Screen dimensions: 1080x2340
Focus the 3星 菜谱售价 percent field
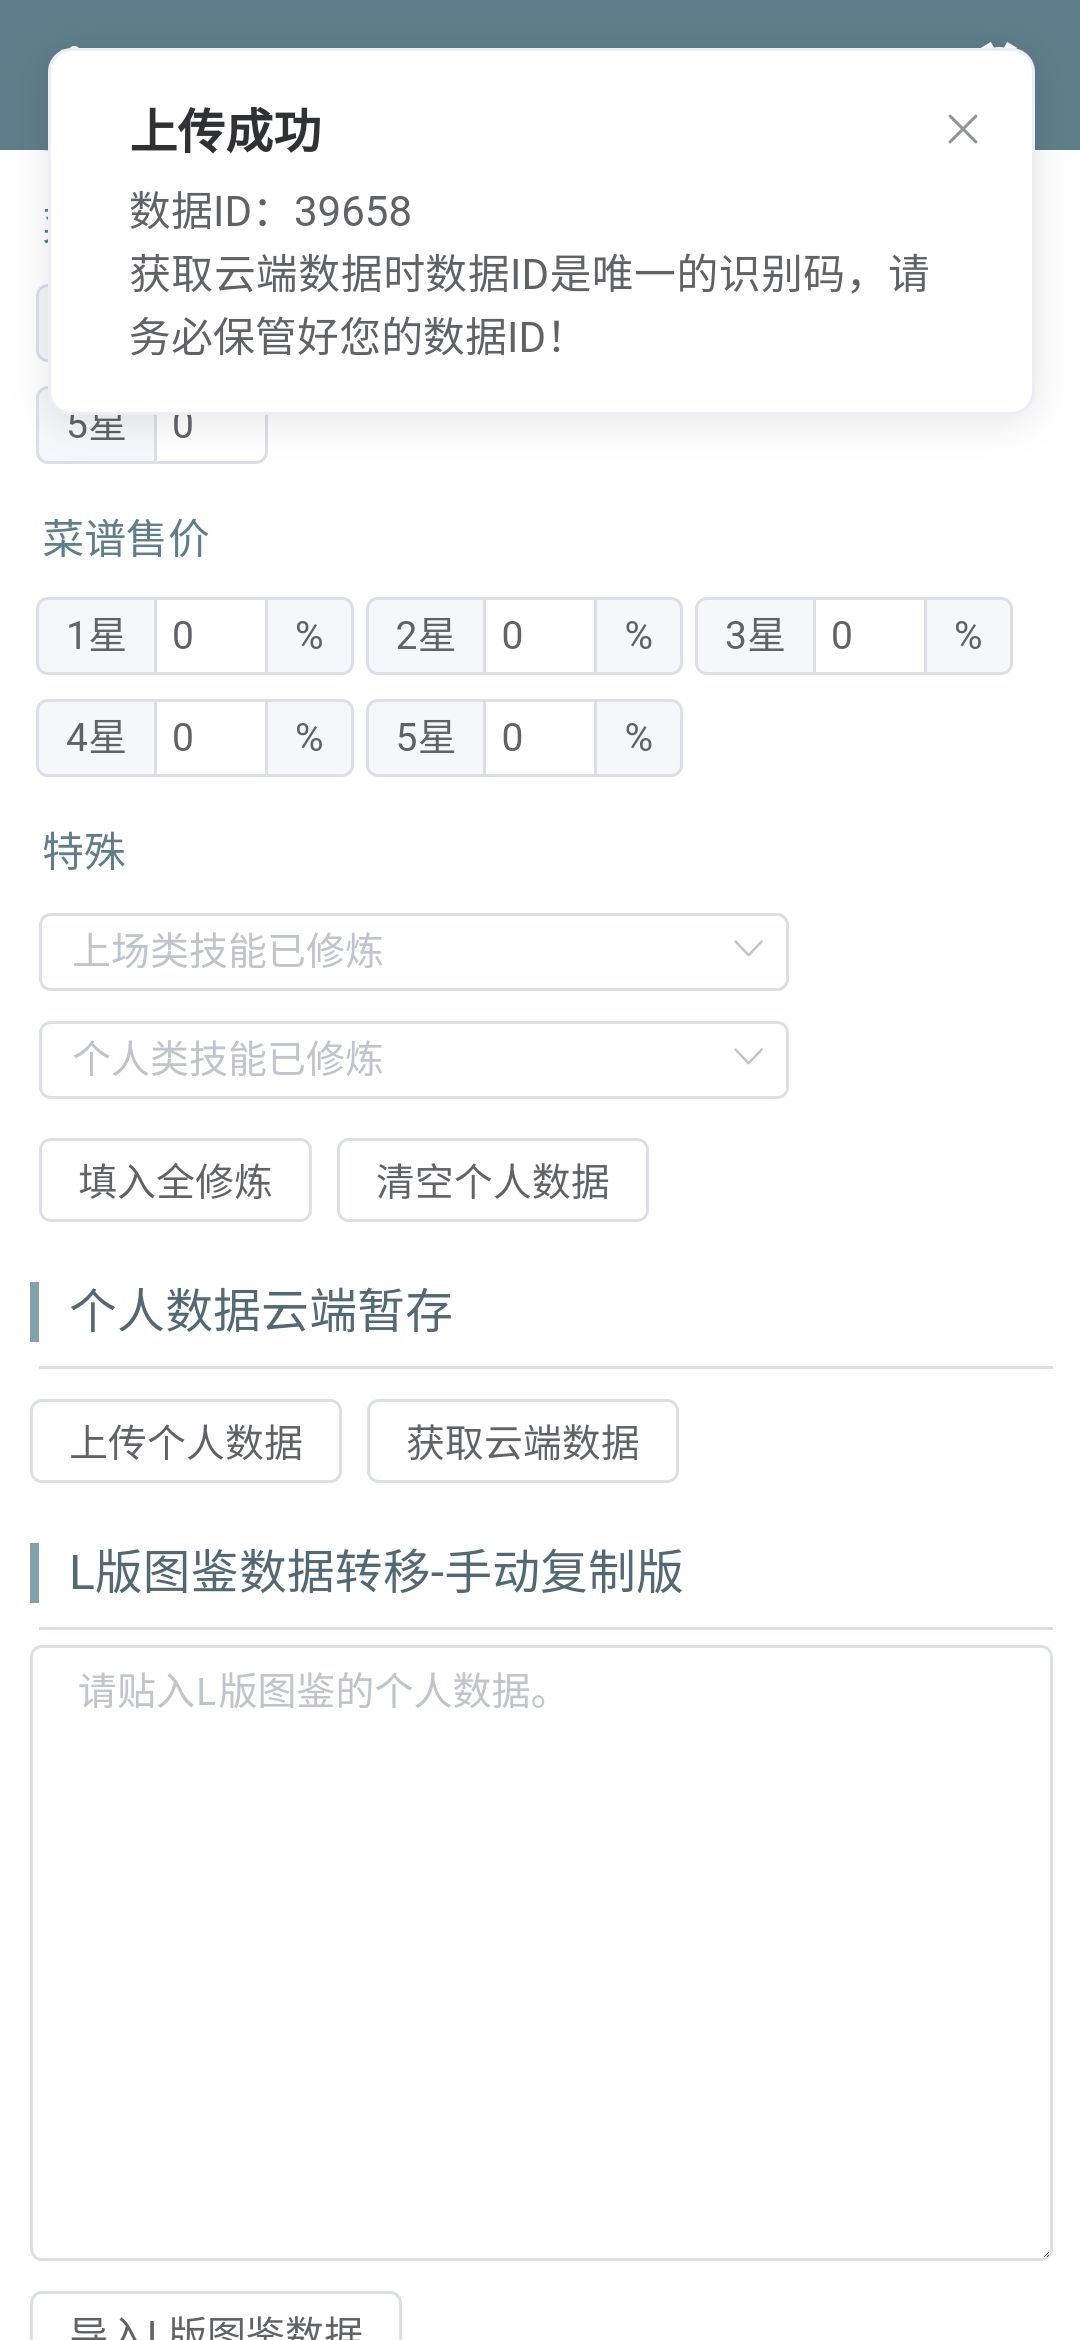pyautogui.click(x=870, y=636)
